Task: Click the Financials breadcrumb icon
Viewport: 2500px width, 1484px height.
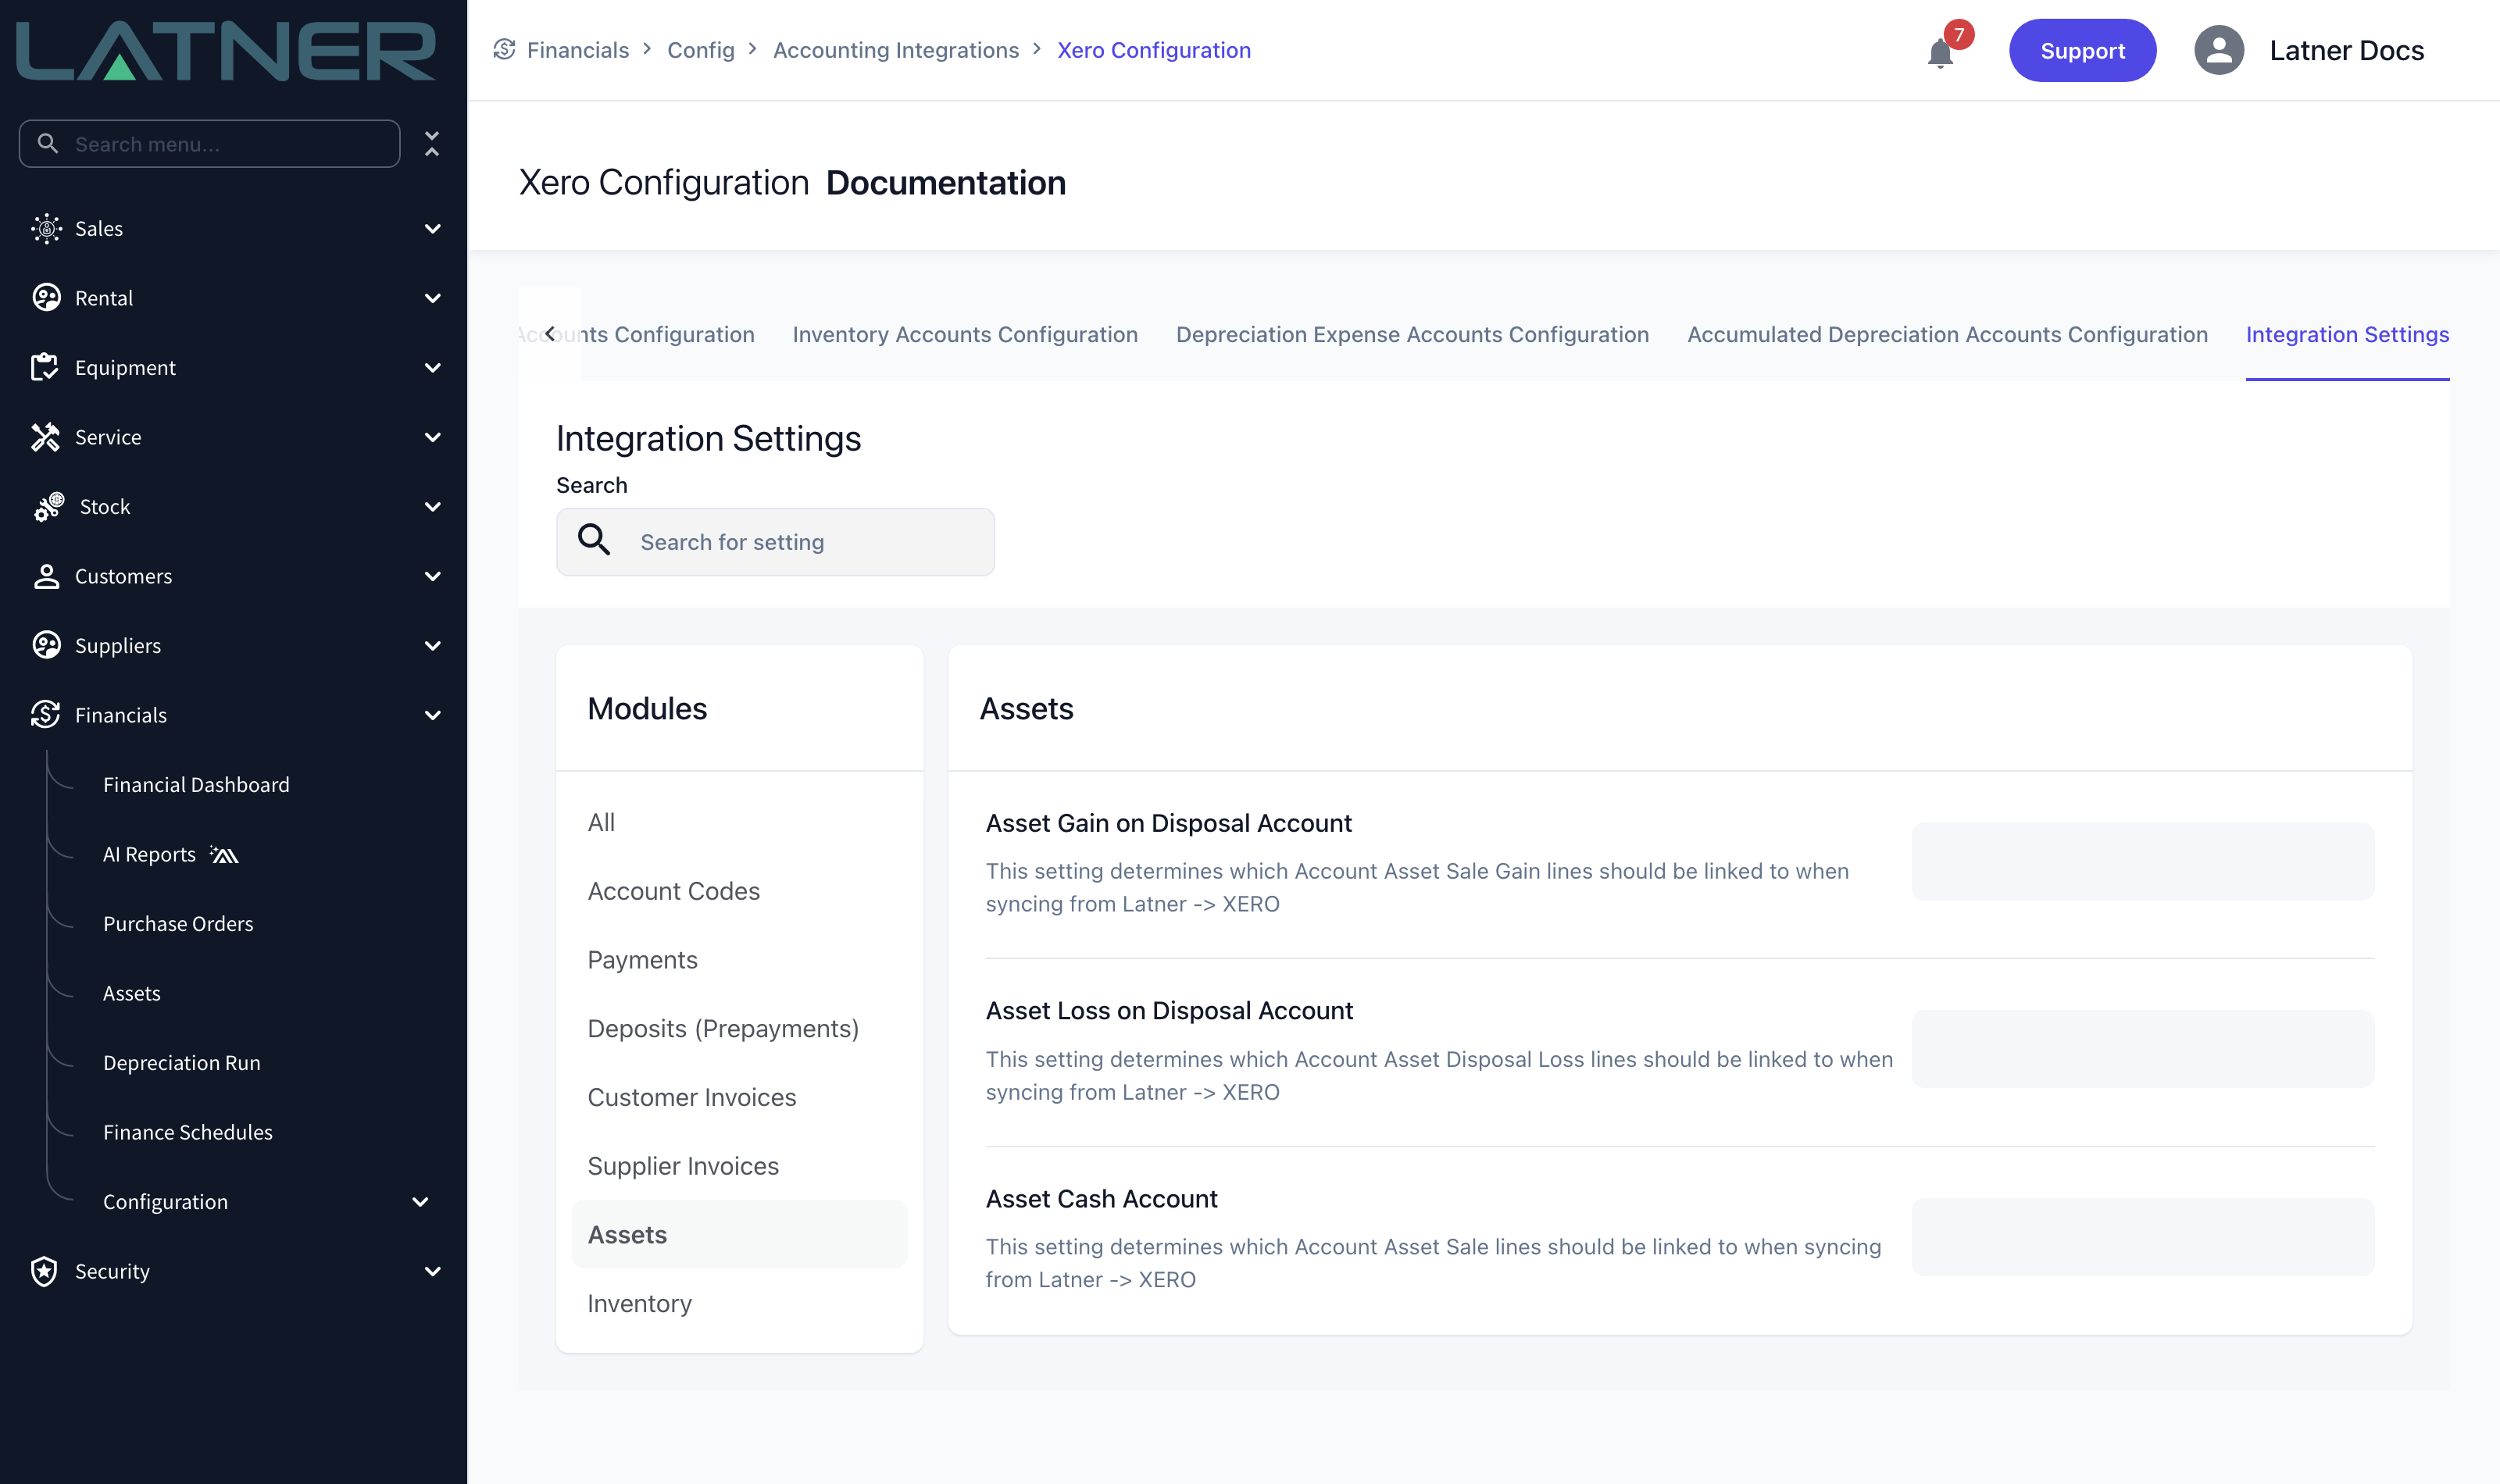Action: (x=505, y=49)
